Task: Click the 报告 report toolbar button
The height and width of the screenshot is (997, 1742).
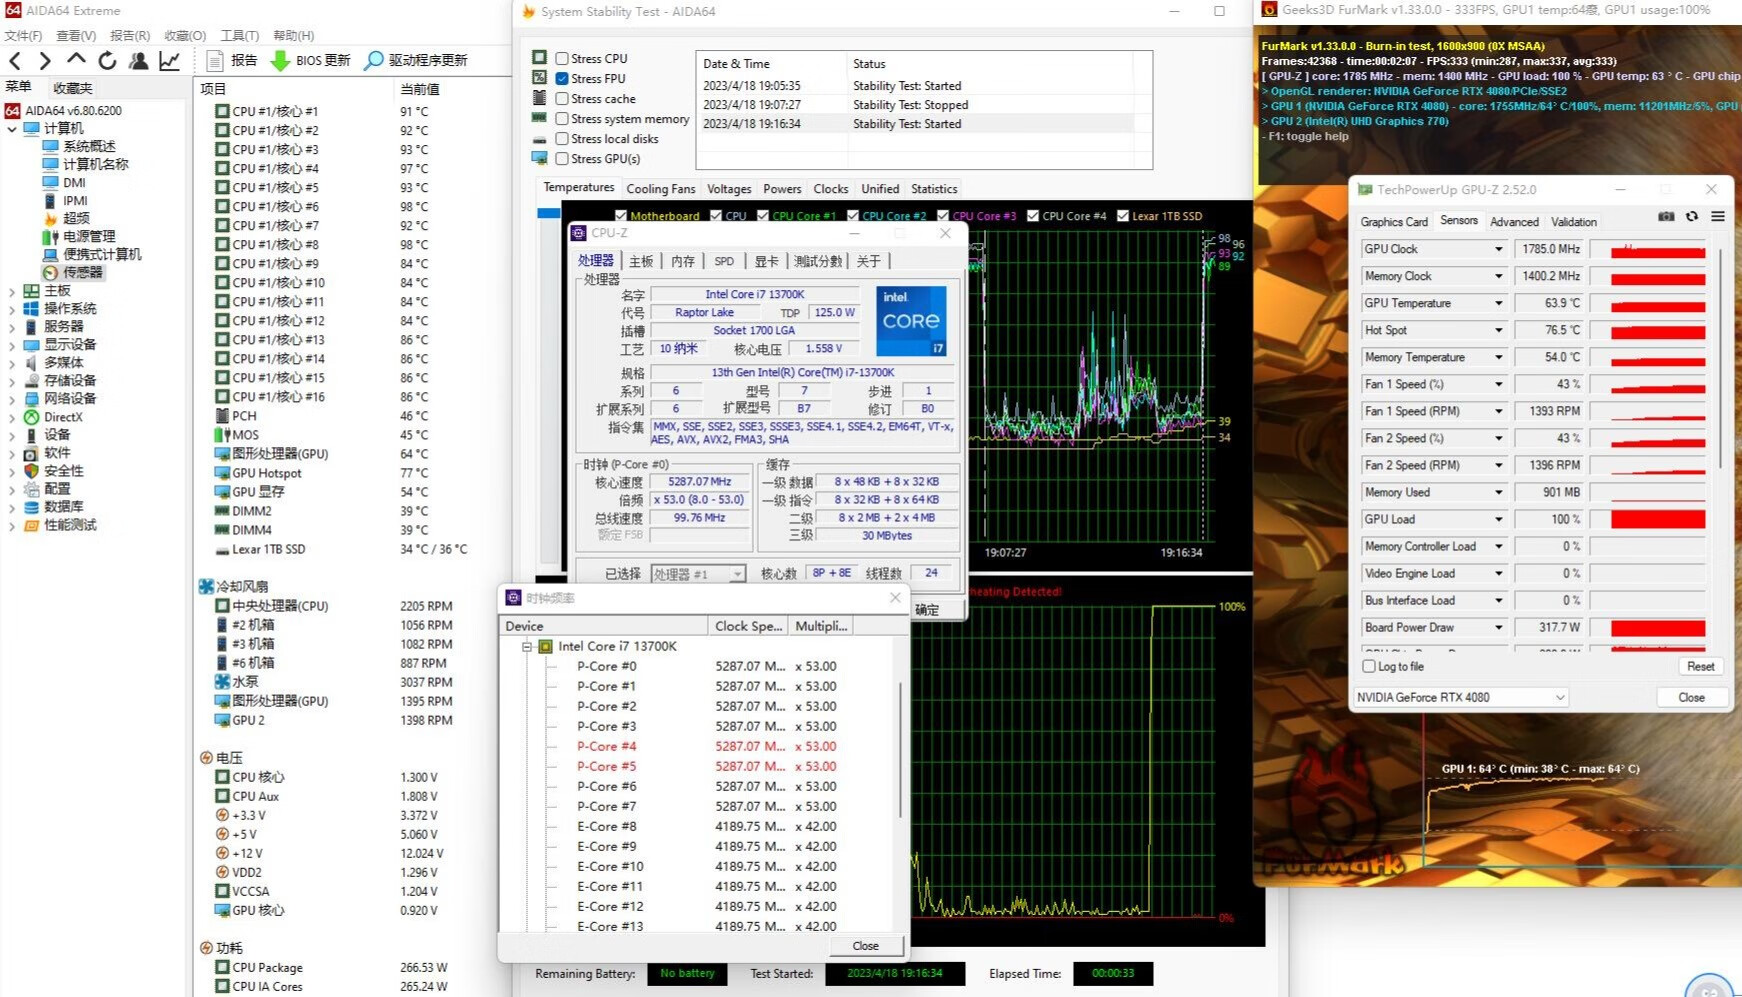Action: 231,61
